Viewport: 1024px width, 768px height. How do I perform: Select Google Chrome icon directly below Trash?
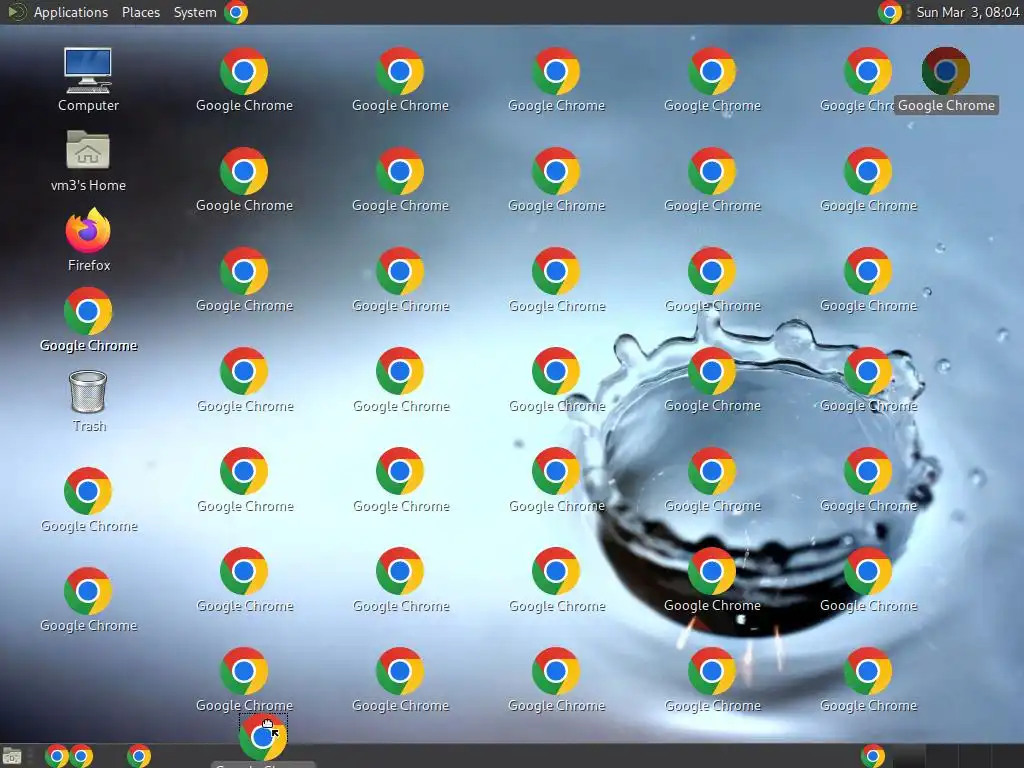(88, 500)
